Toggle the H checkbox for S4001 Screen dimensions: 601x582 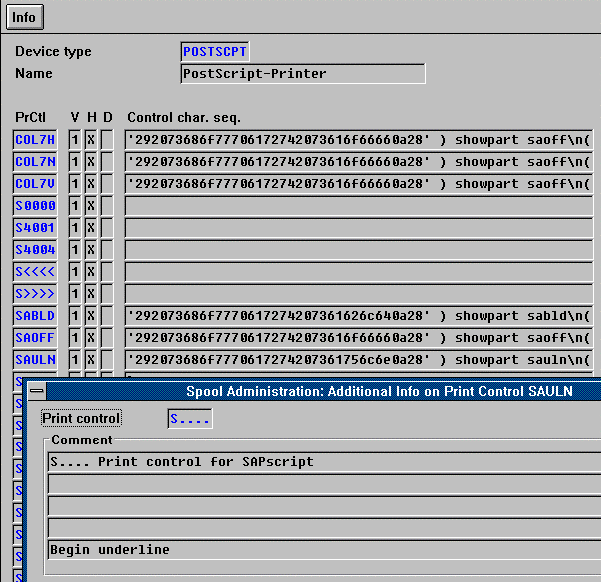point(91,228)
